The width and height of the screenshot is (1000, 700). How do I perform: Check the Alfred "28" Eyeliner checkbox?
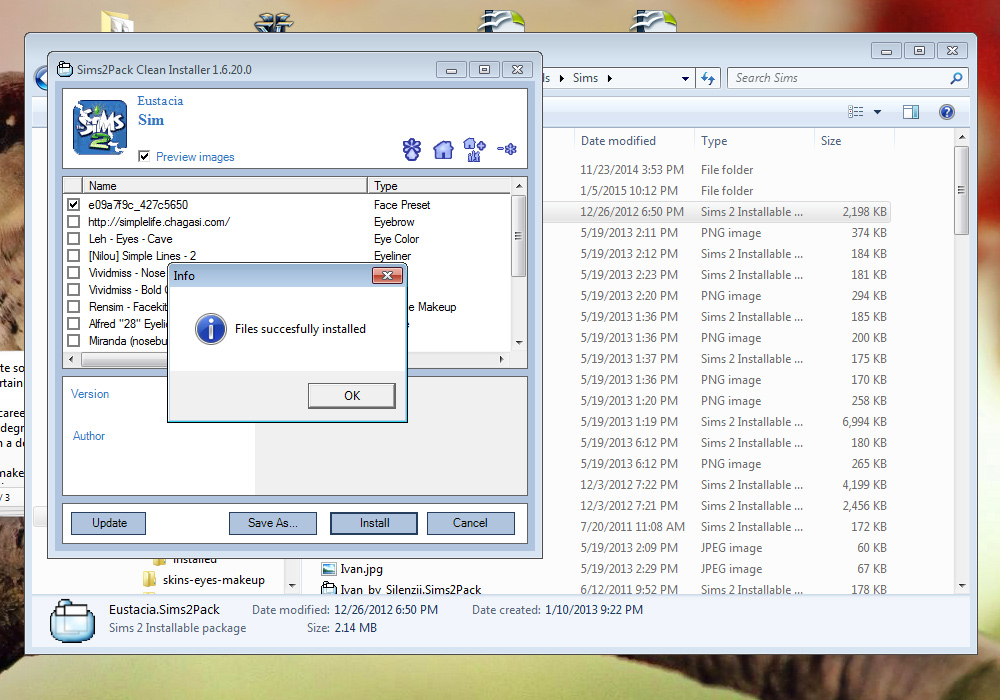point(73,324)
